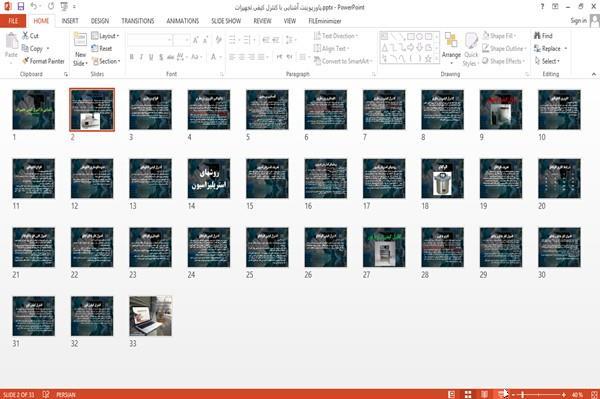This screenshot has width=600, height=399.
Task: Open the FILEminimizer tab
Action: coord(325,21)
